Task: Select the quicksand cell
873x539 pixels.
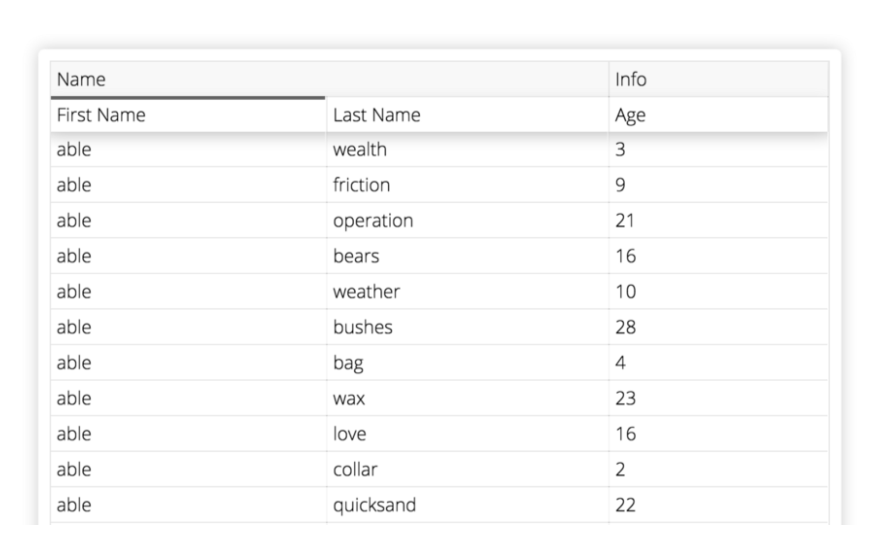Action: click(x=468, y=506)
